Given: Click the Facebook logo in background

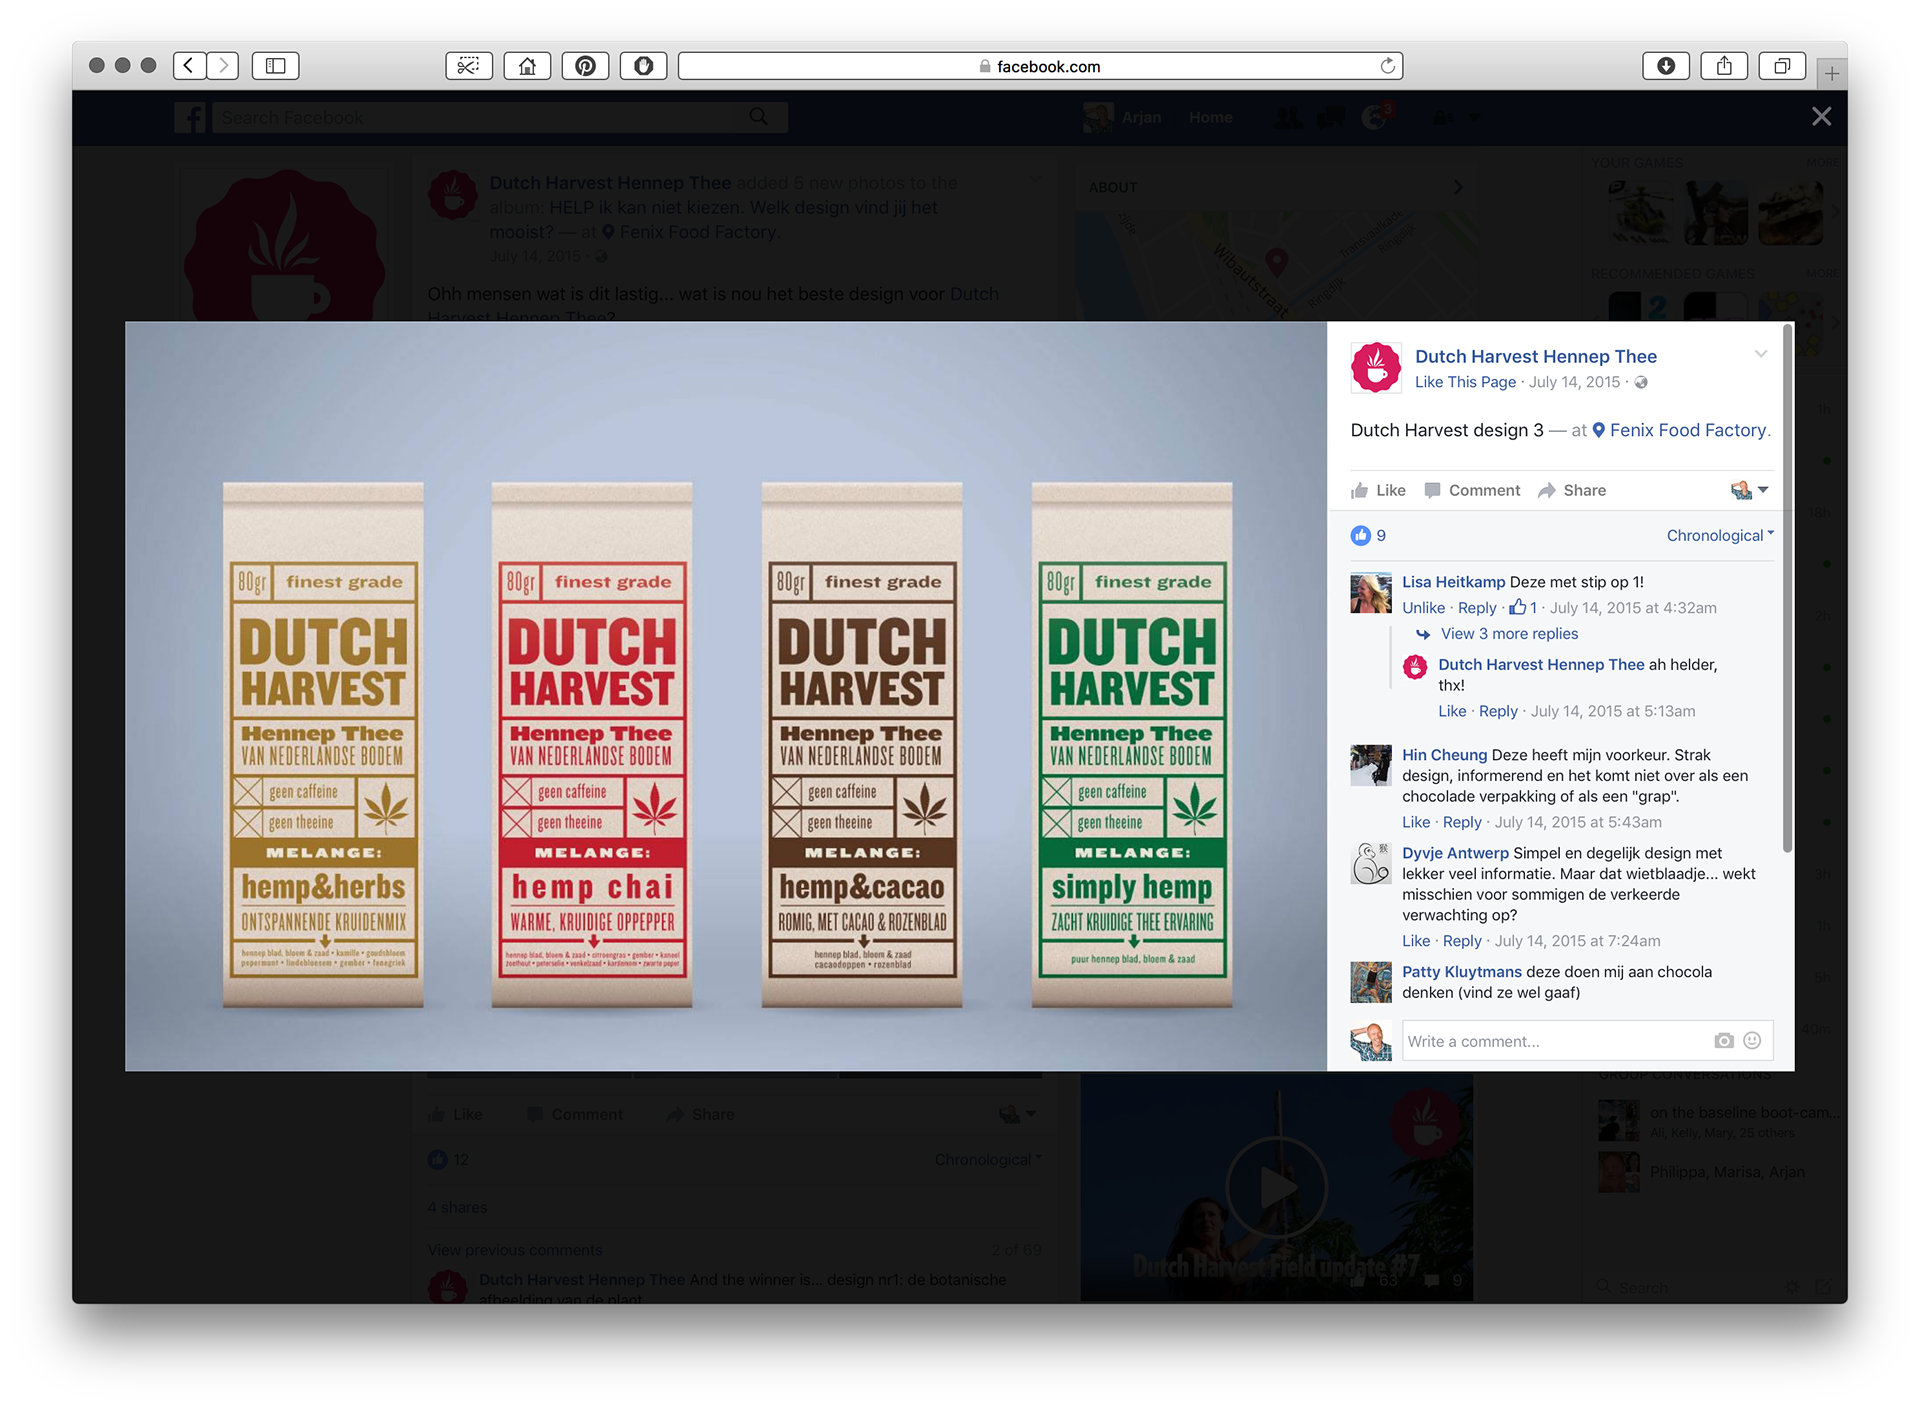Looking at the screenshot, I should pos(190,118).
